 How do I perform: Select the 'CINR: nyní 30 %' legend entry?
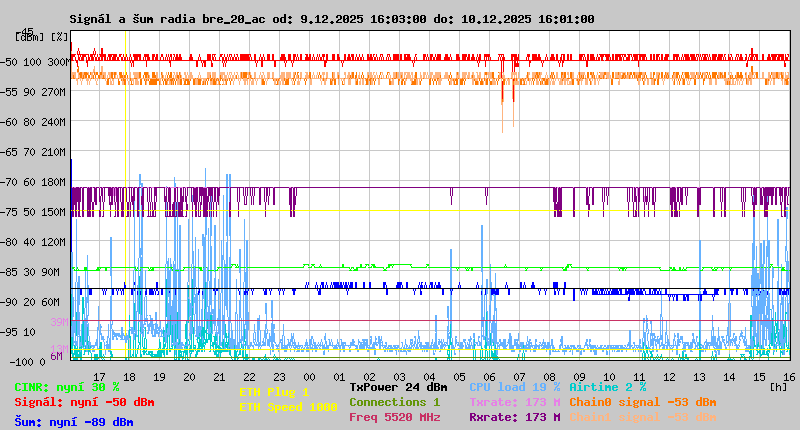coord(66,387)
